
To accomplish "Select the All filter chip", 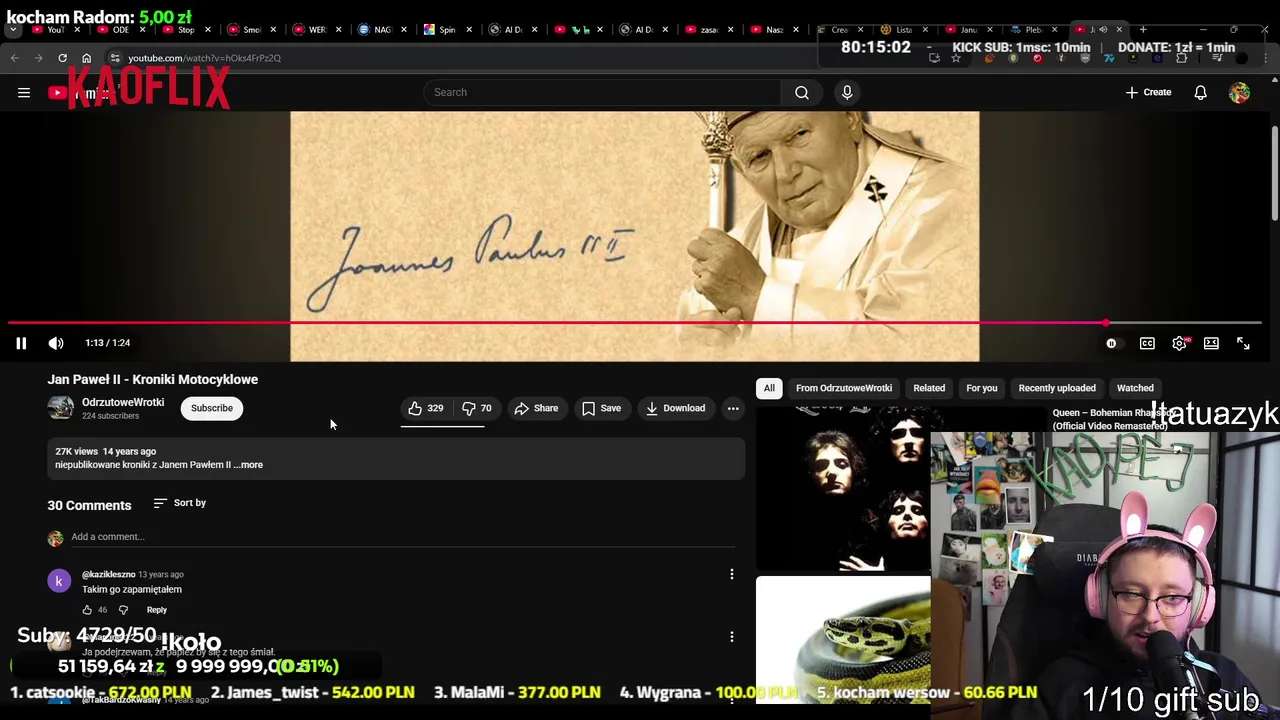I will (x=769, y=388).
